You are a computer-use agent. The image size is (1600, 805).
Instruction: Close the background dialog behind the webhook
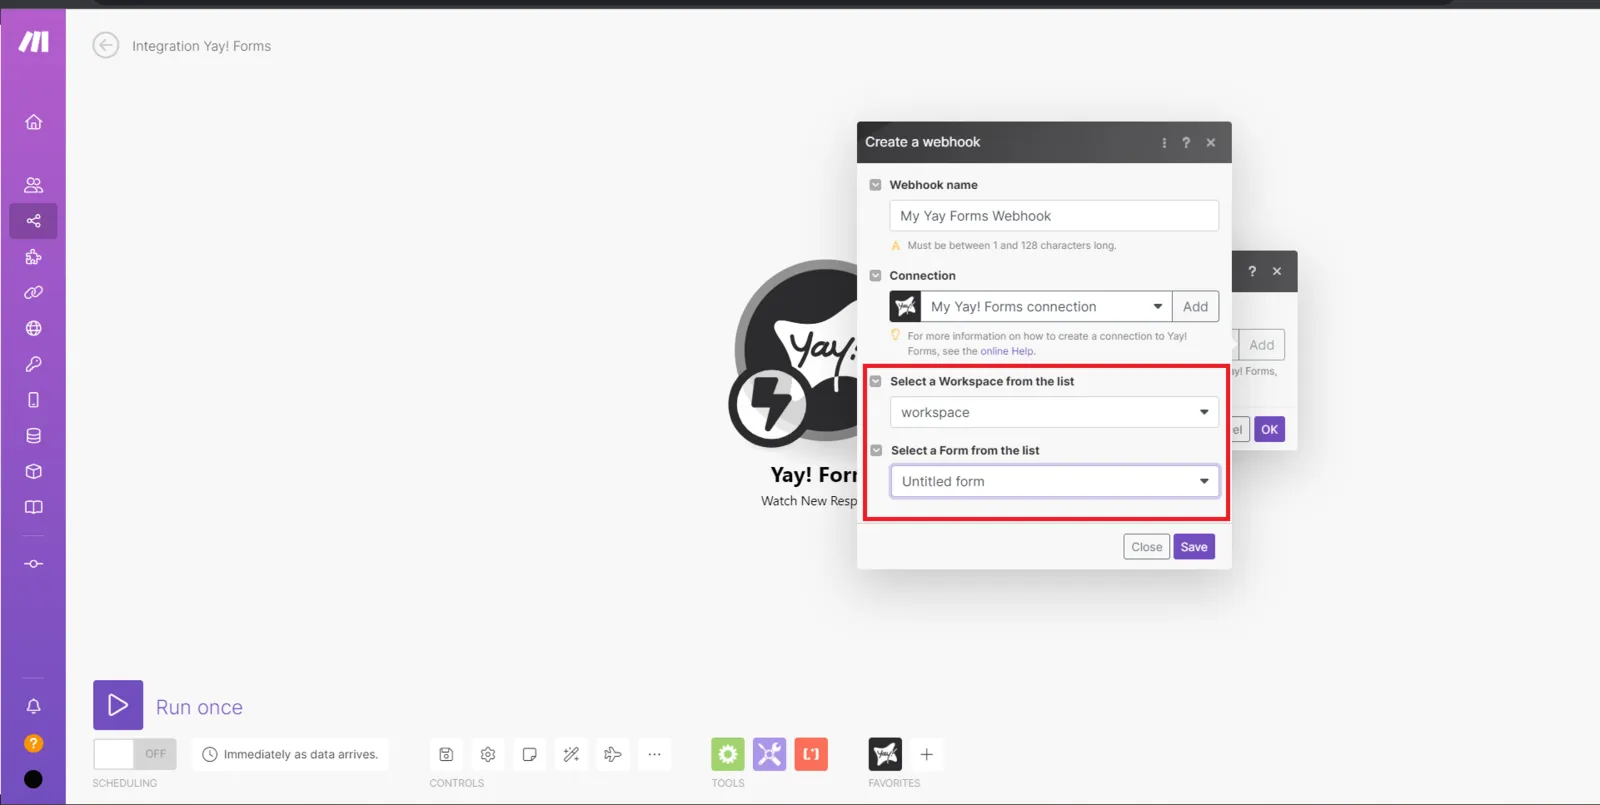[x=1277, y=271]
